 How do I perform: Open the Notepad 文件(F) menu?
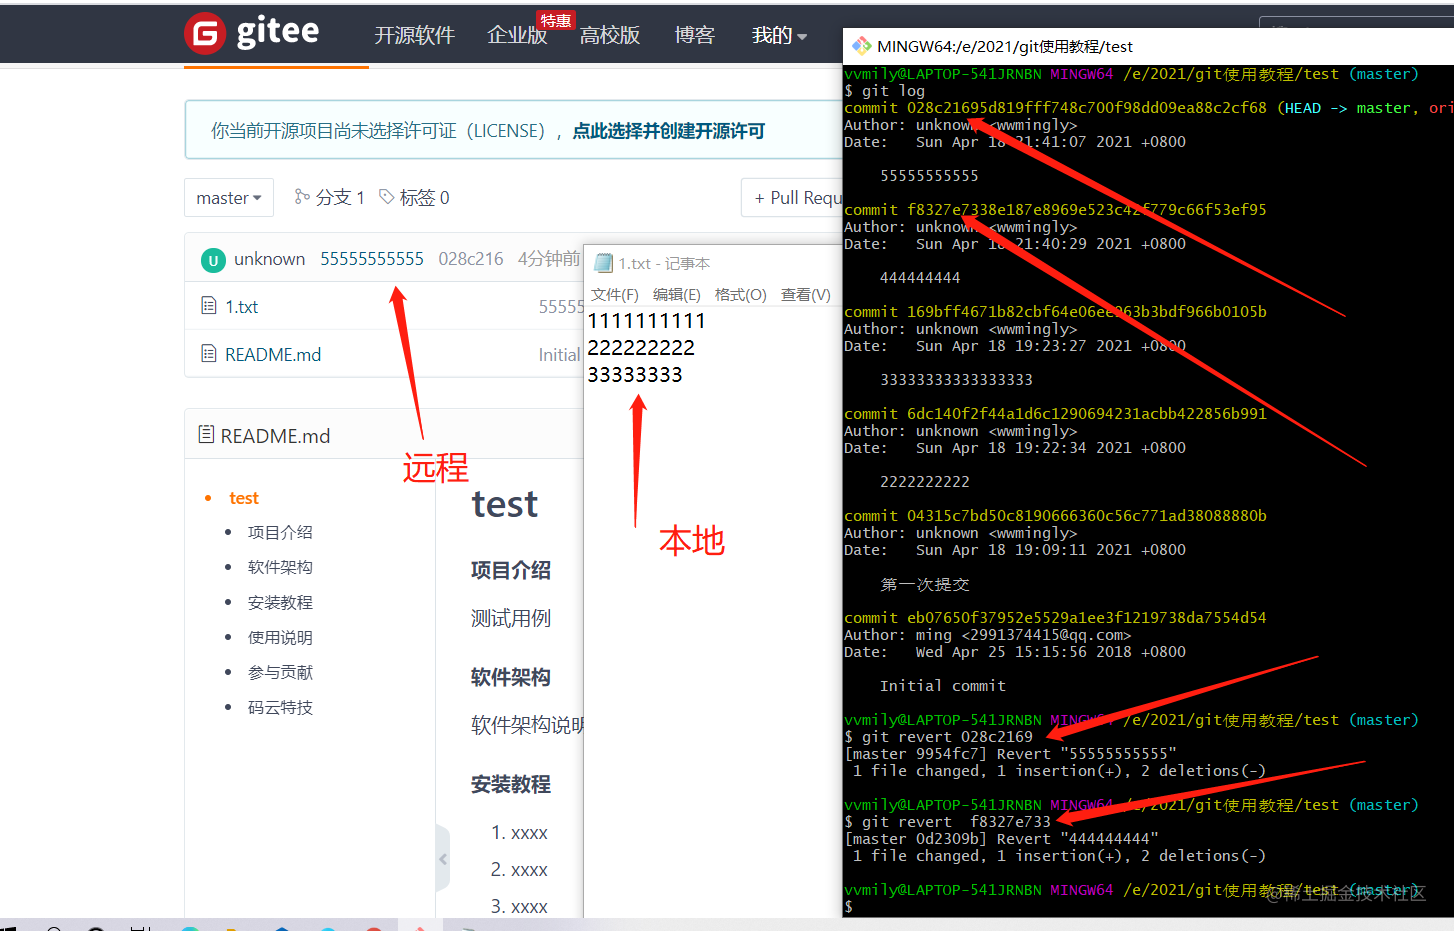click(614, 295)
